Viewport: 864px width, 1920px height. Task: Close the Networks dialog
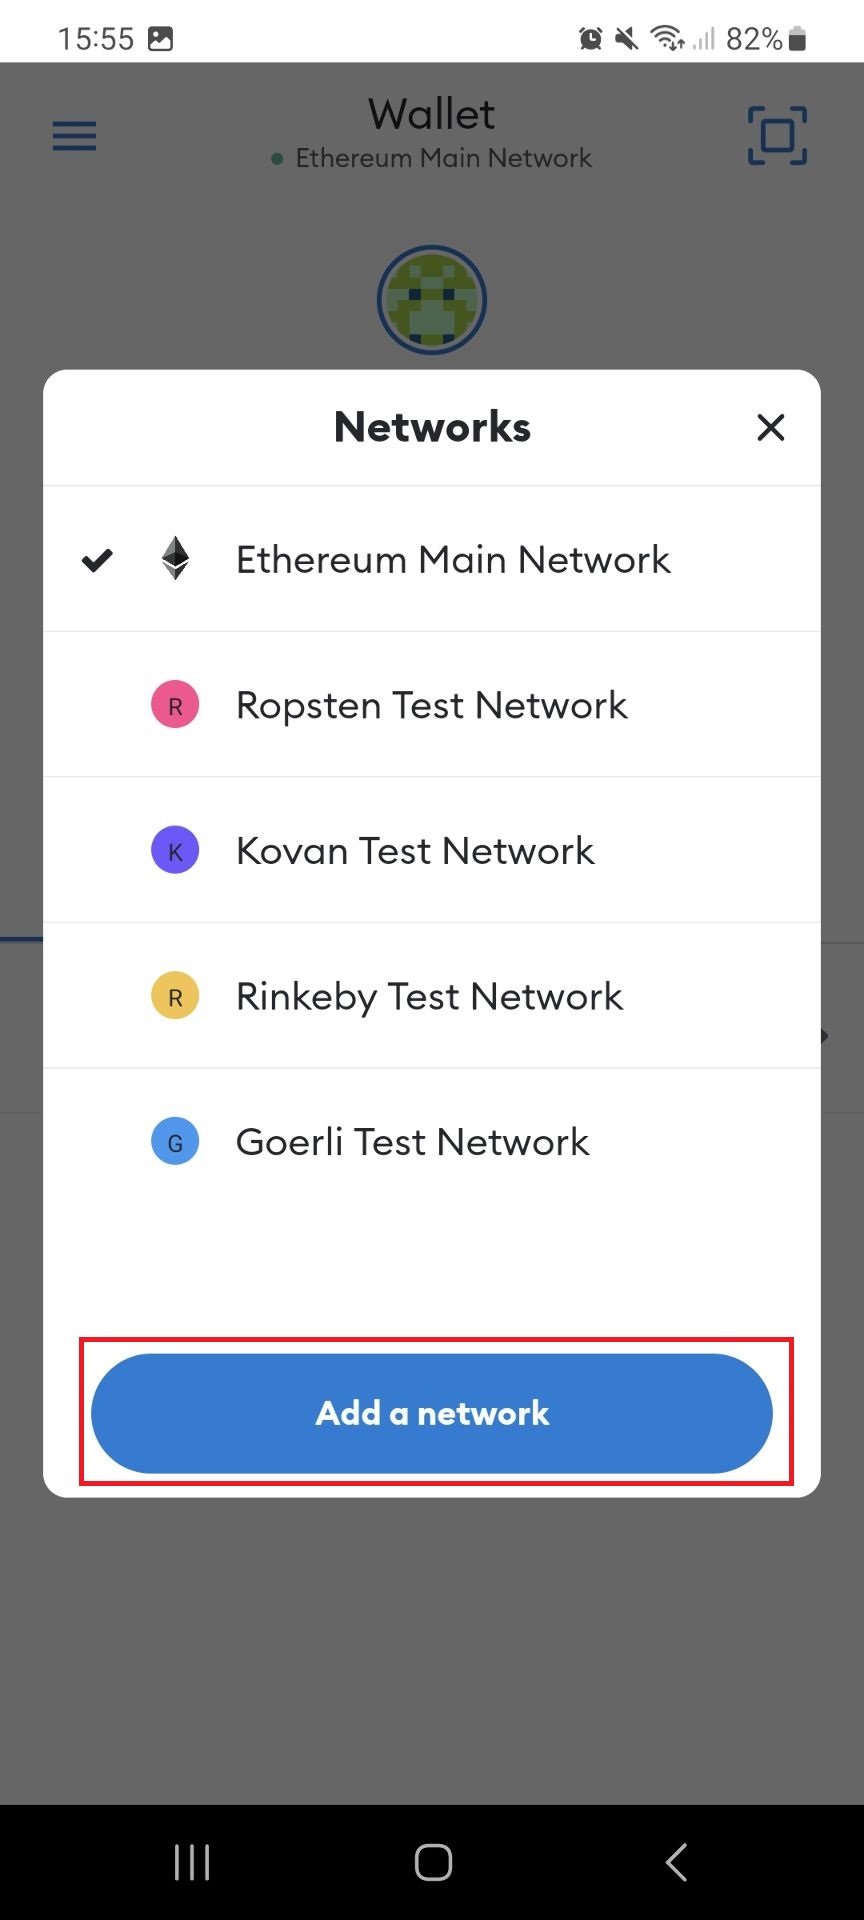click(770, 427)
